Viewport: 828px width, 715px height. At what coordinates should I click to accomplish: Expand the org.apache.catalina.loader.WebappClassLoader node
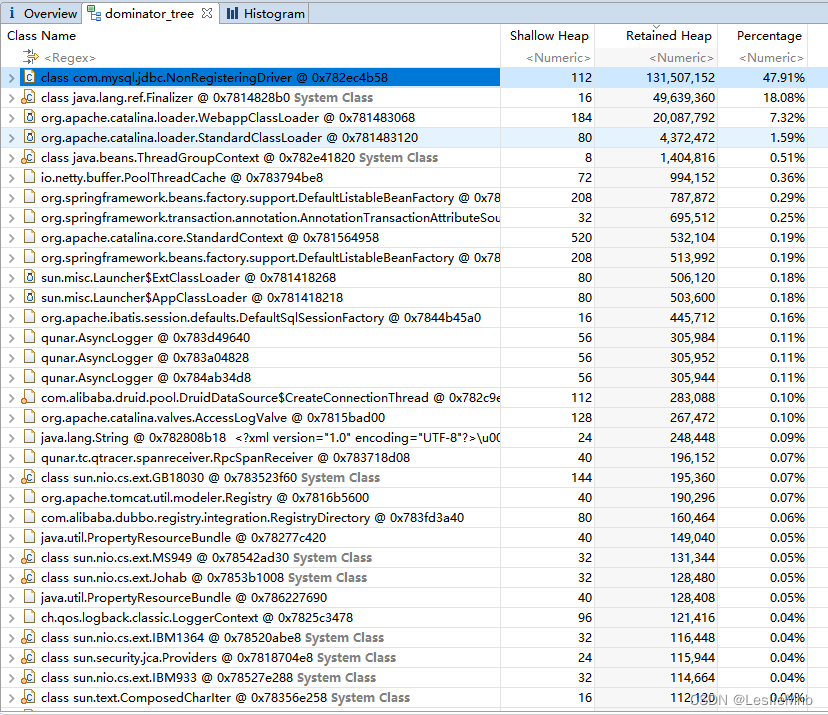[9, 118]
